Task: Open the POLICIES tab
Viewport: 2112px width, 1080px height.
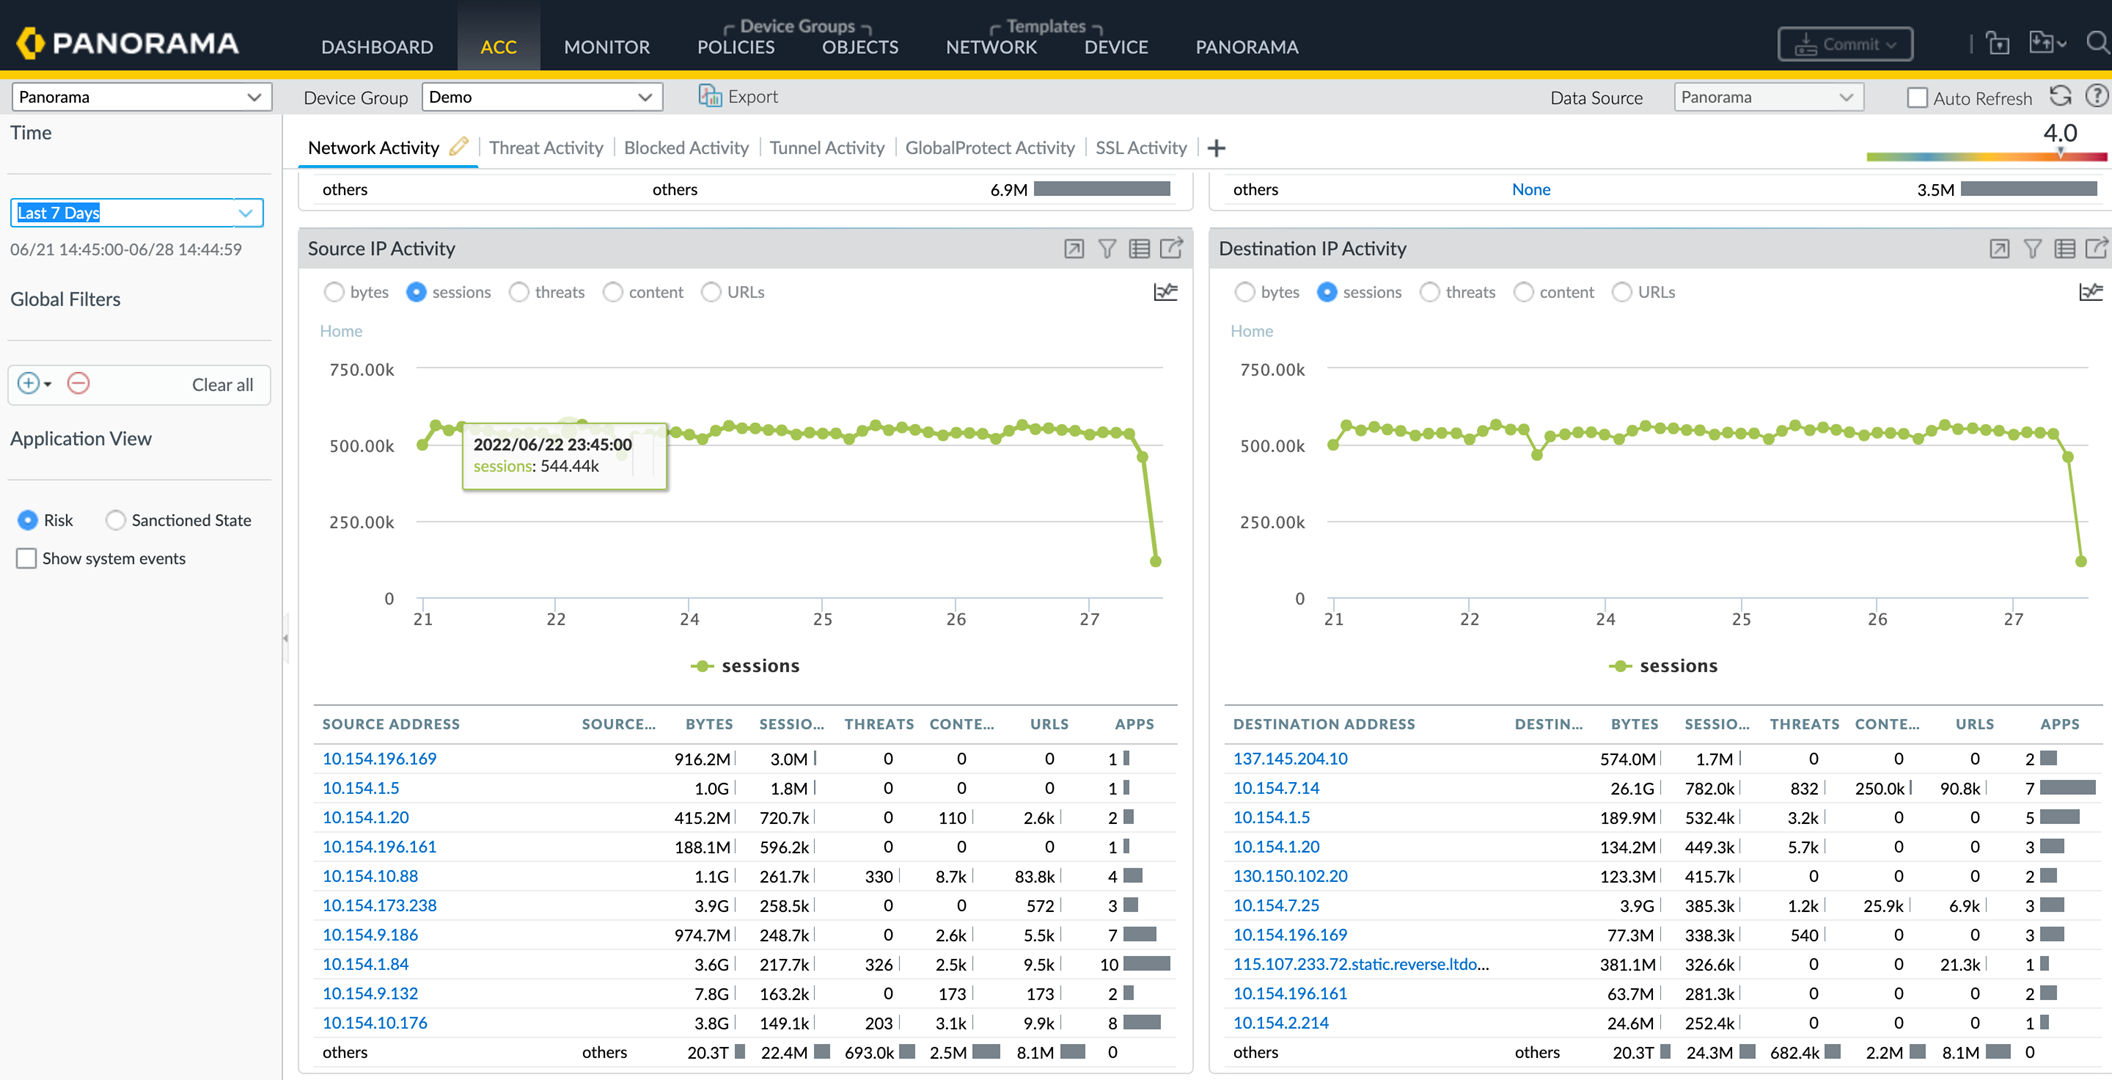Action: 736,47
